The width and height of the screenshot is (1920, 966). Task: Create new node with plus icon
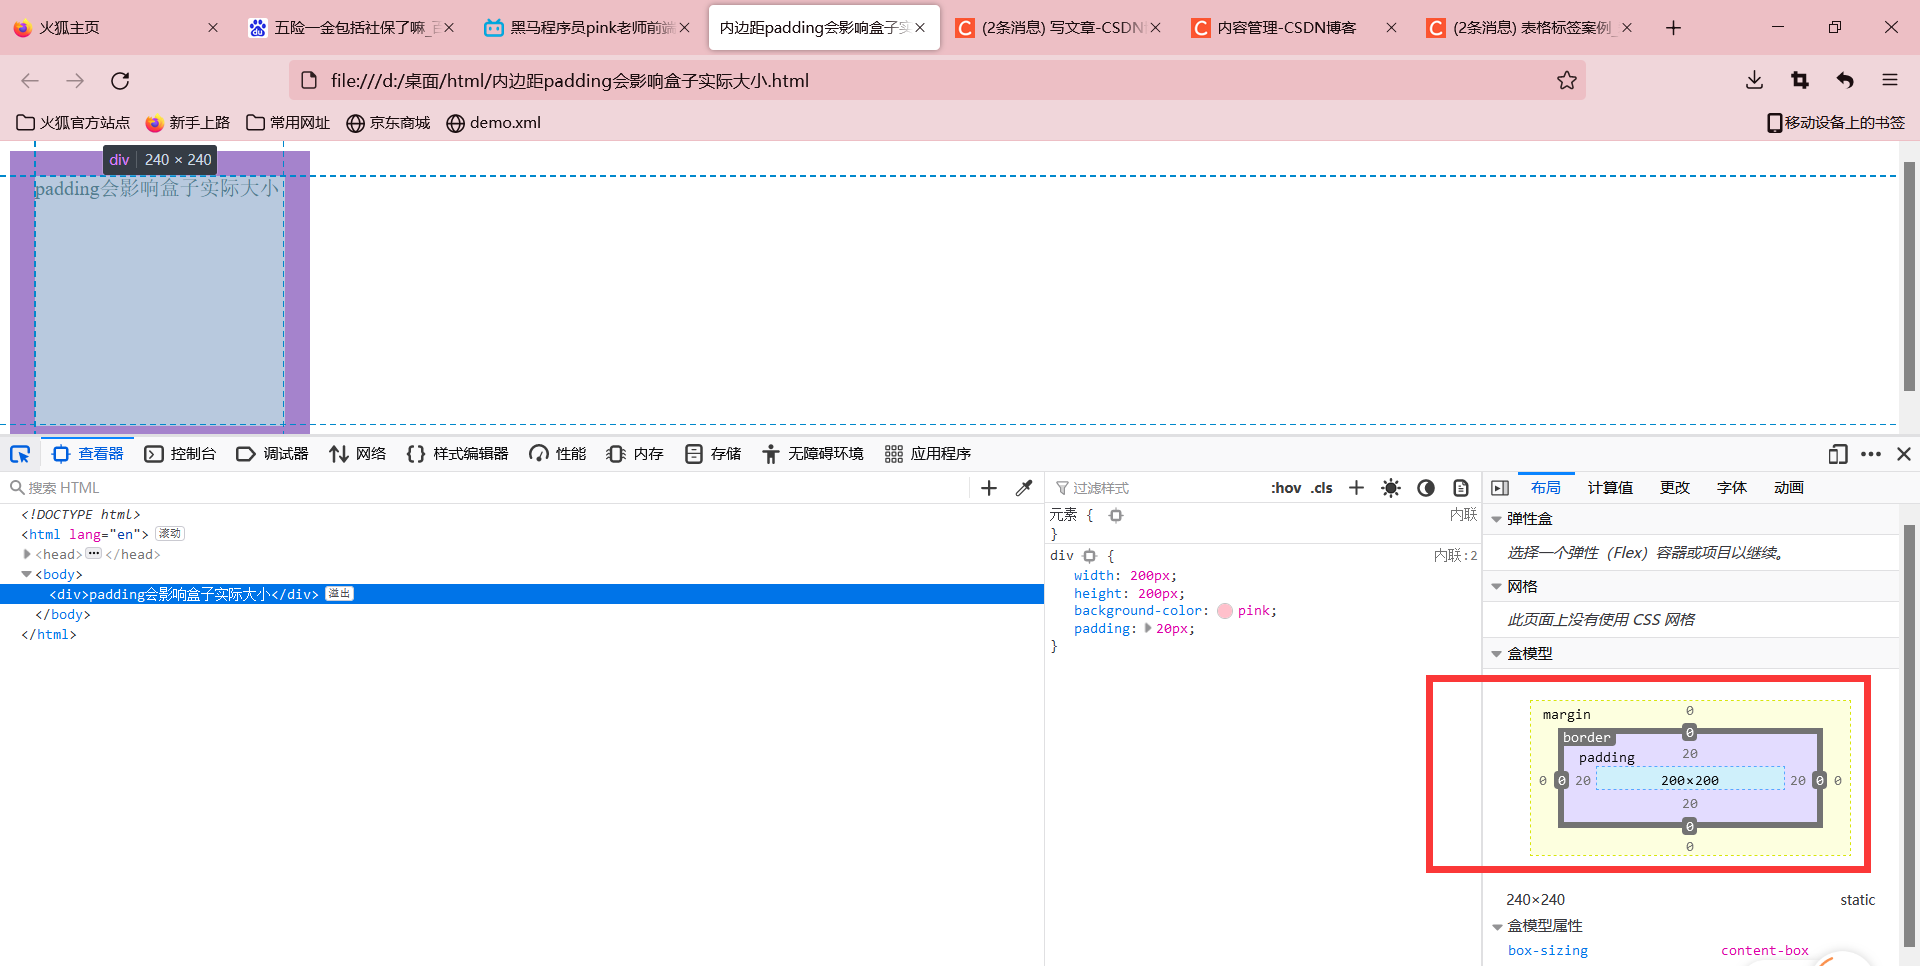click(989, 488)
